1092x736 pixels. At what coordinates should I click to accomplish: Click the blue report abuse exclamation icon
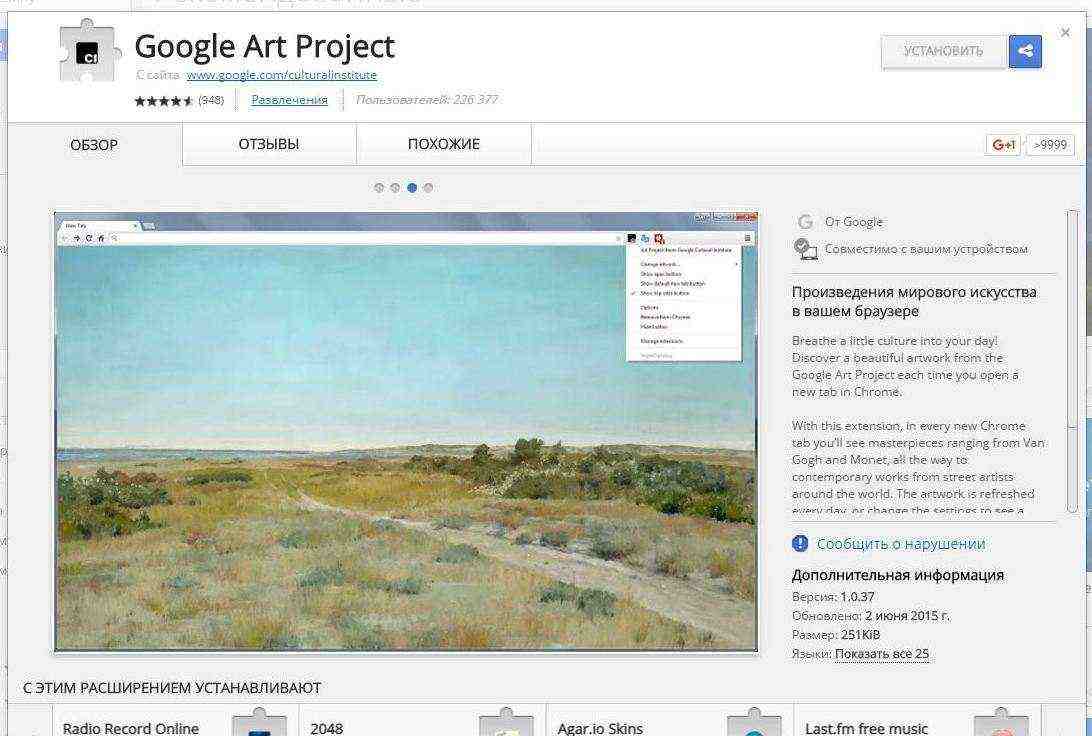800,543
